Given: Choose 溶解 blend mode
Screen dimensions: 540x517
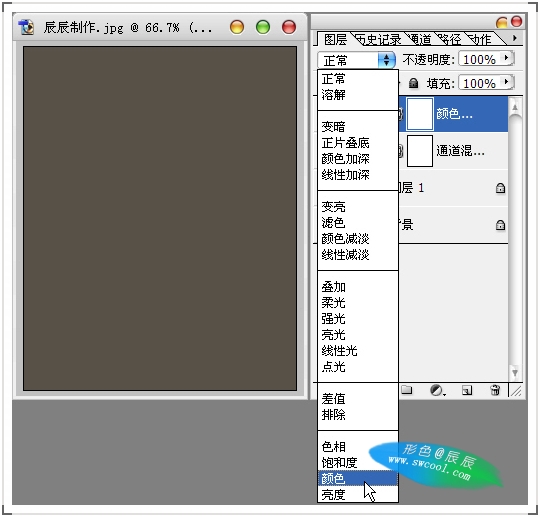Looking at the screenshot, I should click(357, 94).
